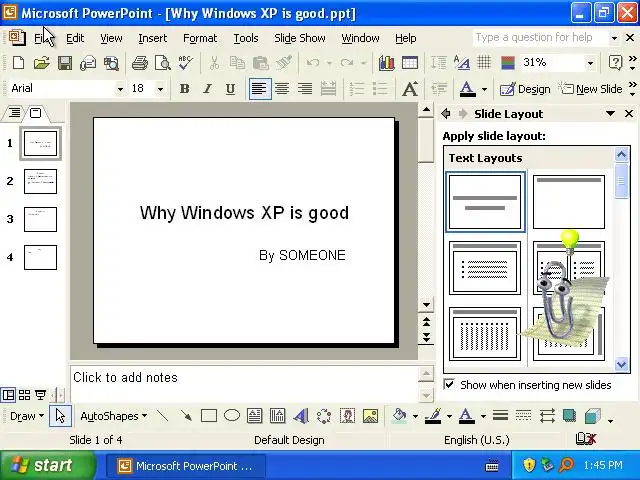Click the Fill Color paint bucket

click(399, 416)
